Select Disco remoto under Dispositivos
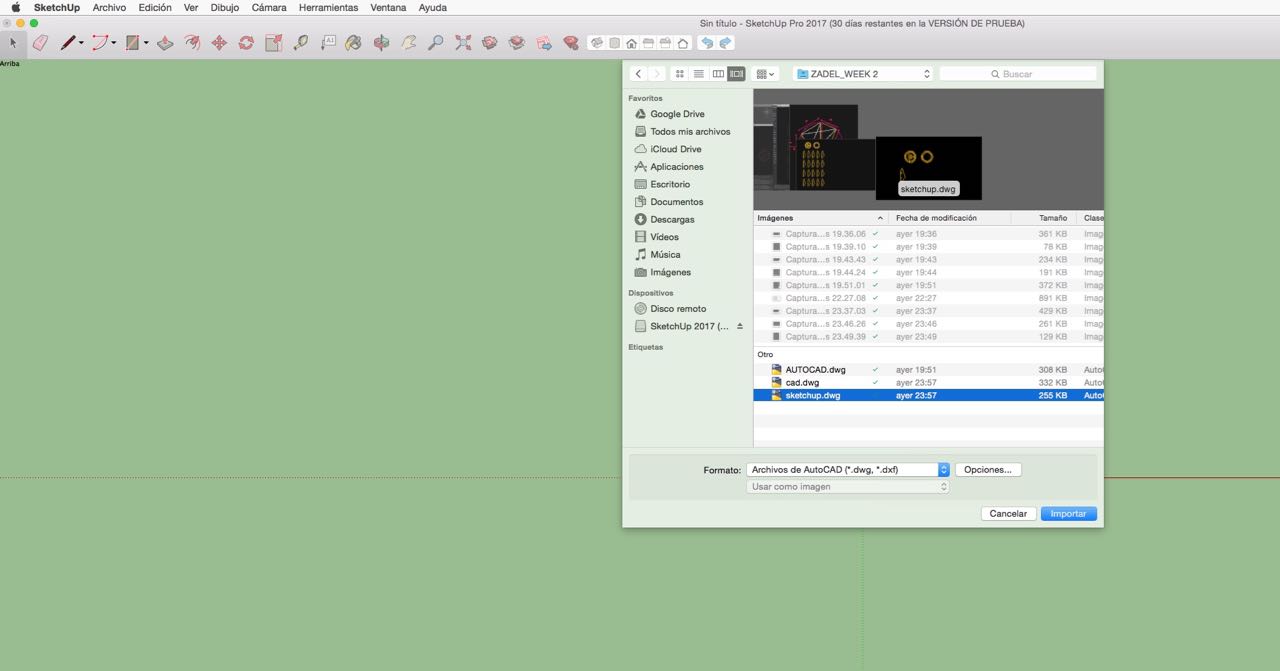This screenshot has width=1280, height=671. point(677,309)
